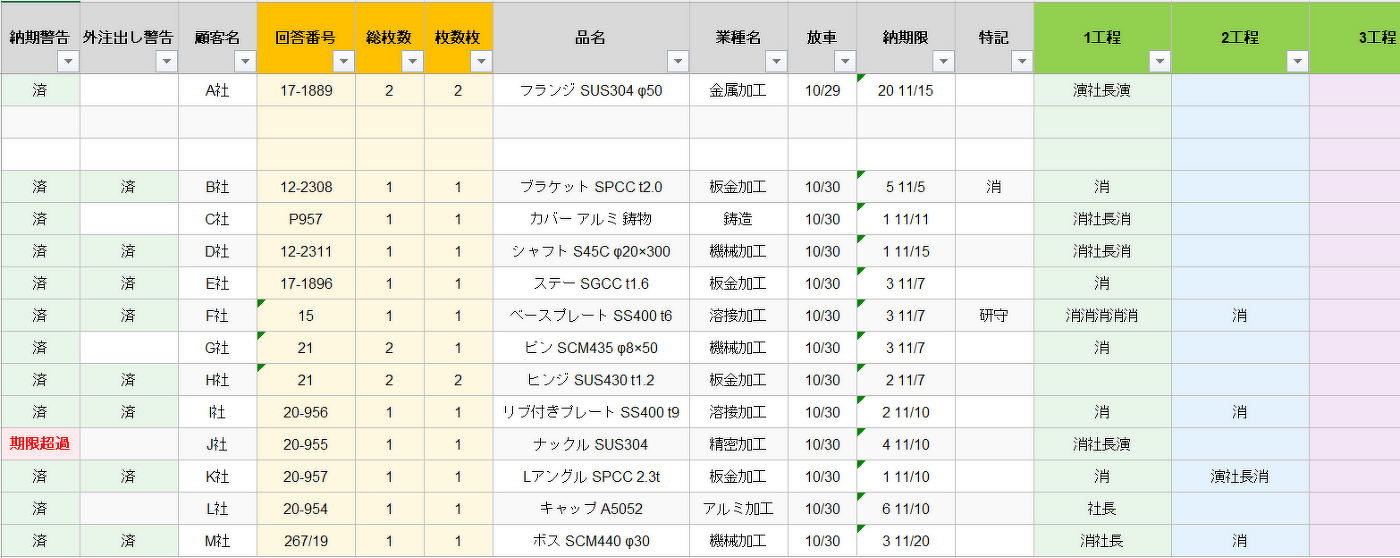Select the cell containing P957

pos(305,219)
